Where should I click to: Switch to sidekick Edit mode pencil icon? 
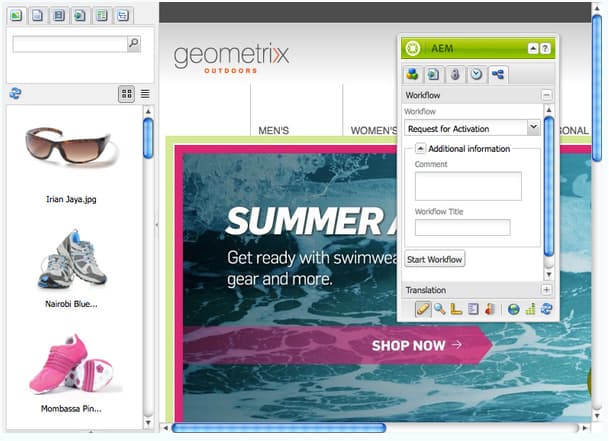(423, 309)
